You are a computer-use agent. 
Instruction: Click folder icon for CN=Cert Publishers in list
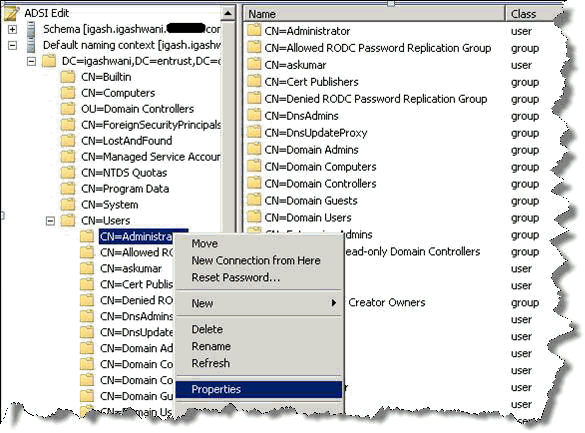254,82
